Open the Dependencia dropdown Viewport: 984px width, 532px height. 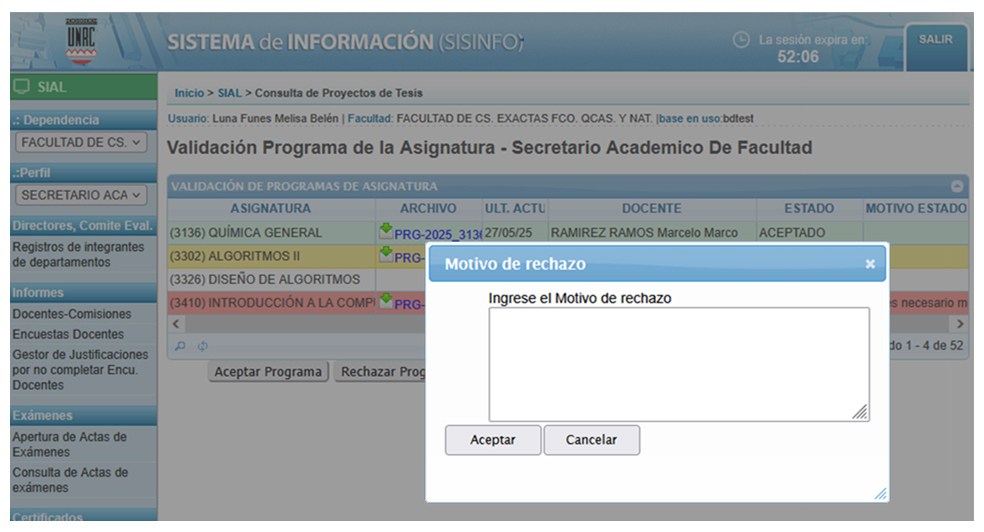pos(82,143)
